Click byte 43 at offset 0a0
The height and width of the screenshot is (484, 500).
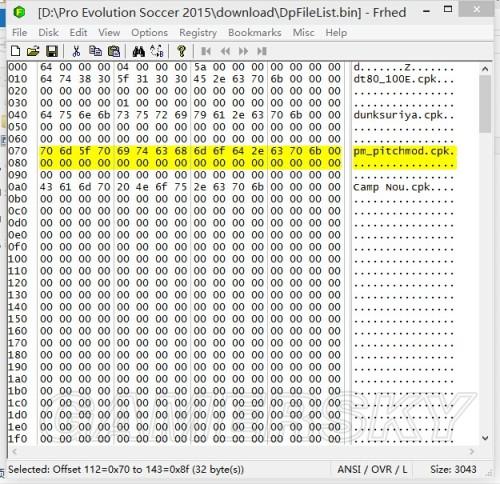[x=46, y=187]
